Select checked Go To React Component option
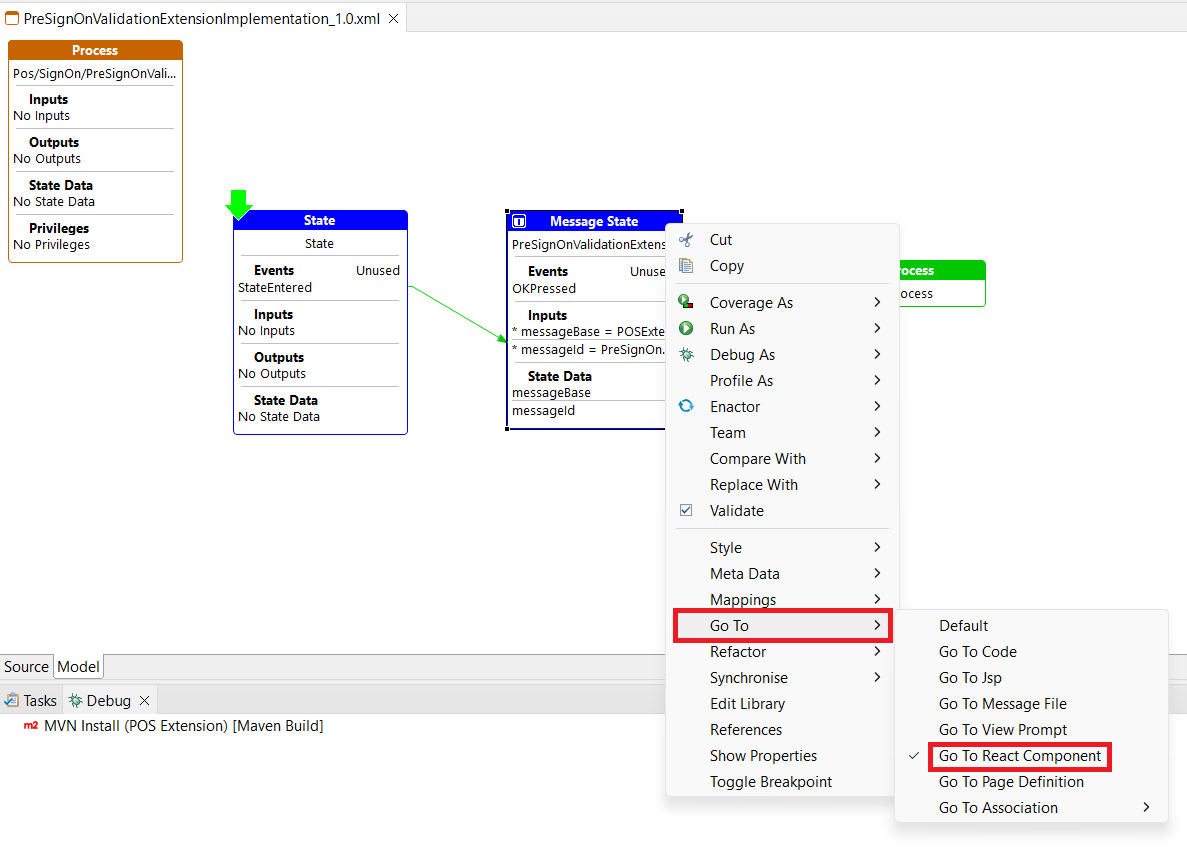The width and height of the screenshot is (1187, 851). pos(1019,756)
